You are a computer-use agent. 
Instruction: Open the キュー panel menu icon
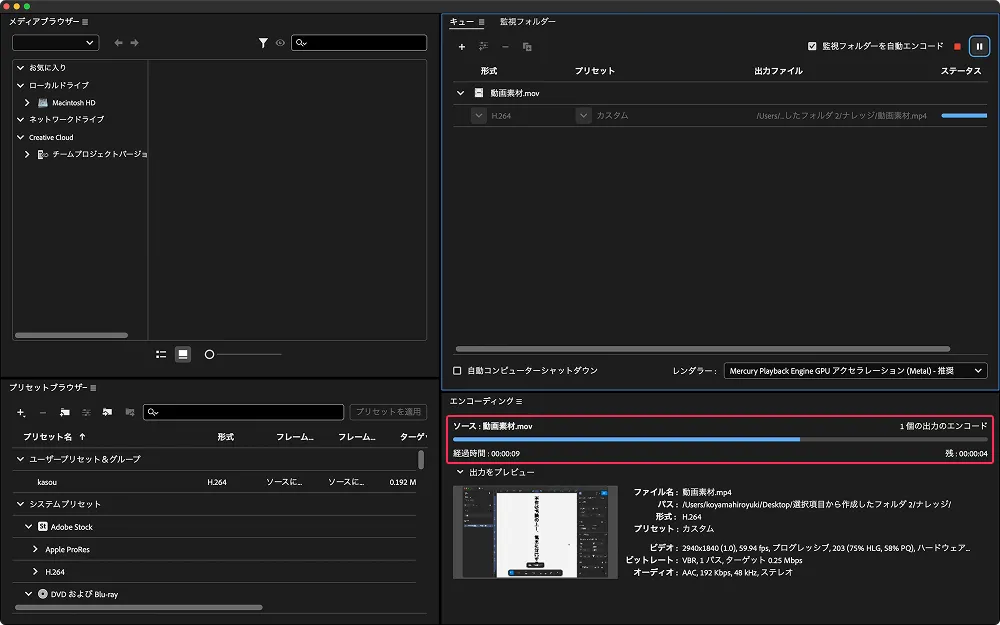(x=482, y=22)
